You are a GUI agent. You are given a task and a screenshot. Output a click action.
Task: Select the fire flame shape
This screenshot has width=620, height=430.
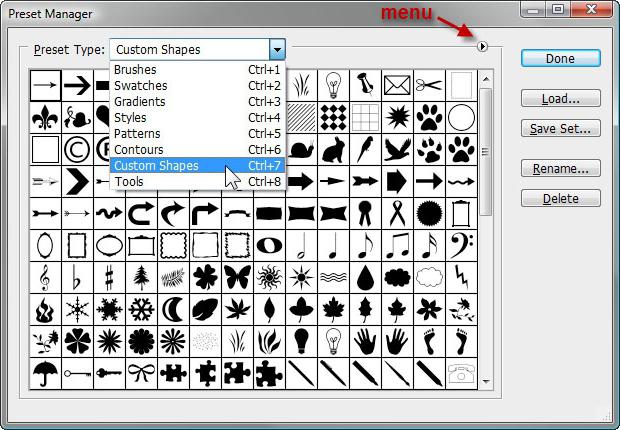click(x=45, y=310)
